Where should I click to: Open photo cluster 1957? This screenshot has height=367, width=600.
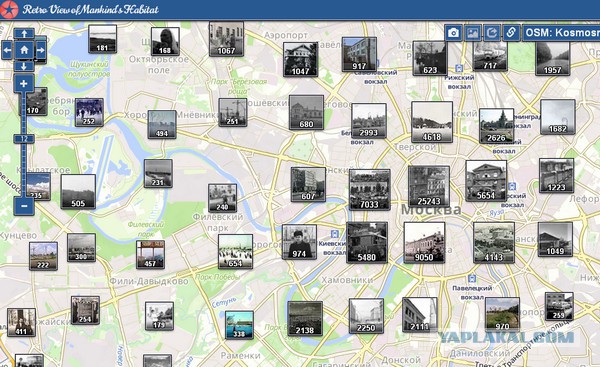coord(553,58)
